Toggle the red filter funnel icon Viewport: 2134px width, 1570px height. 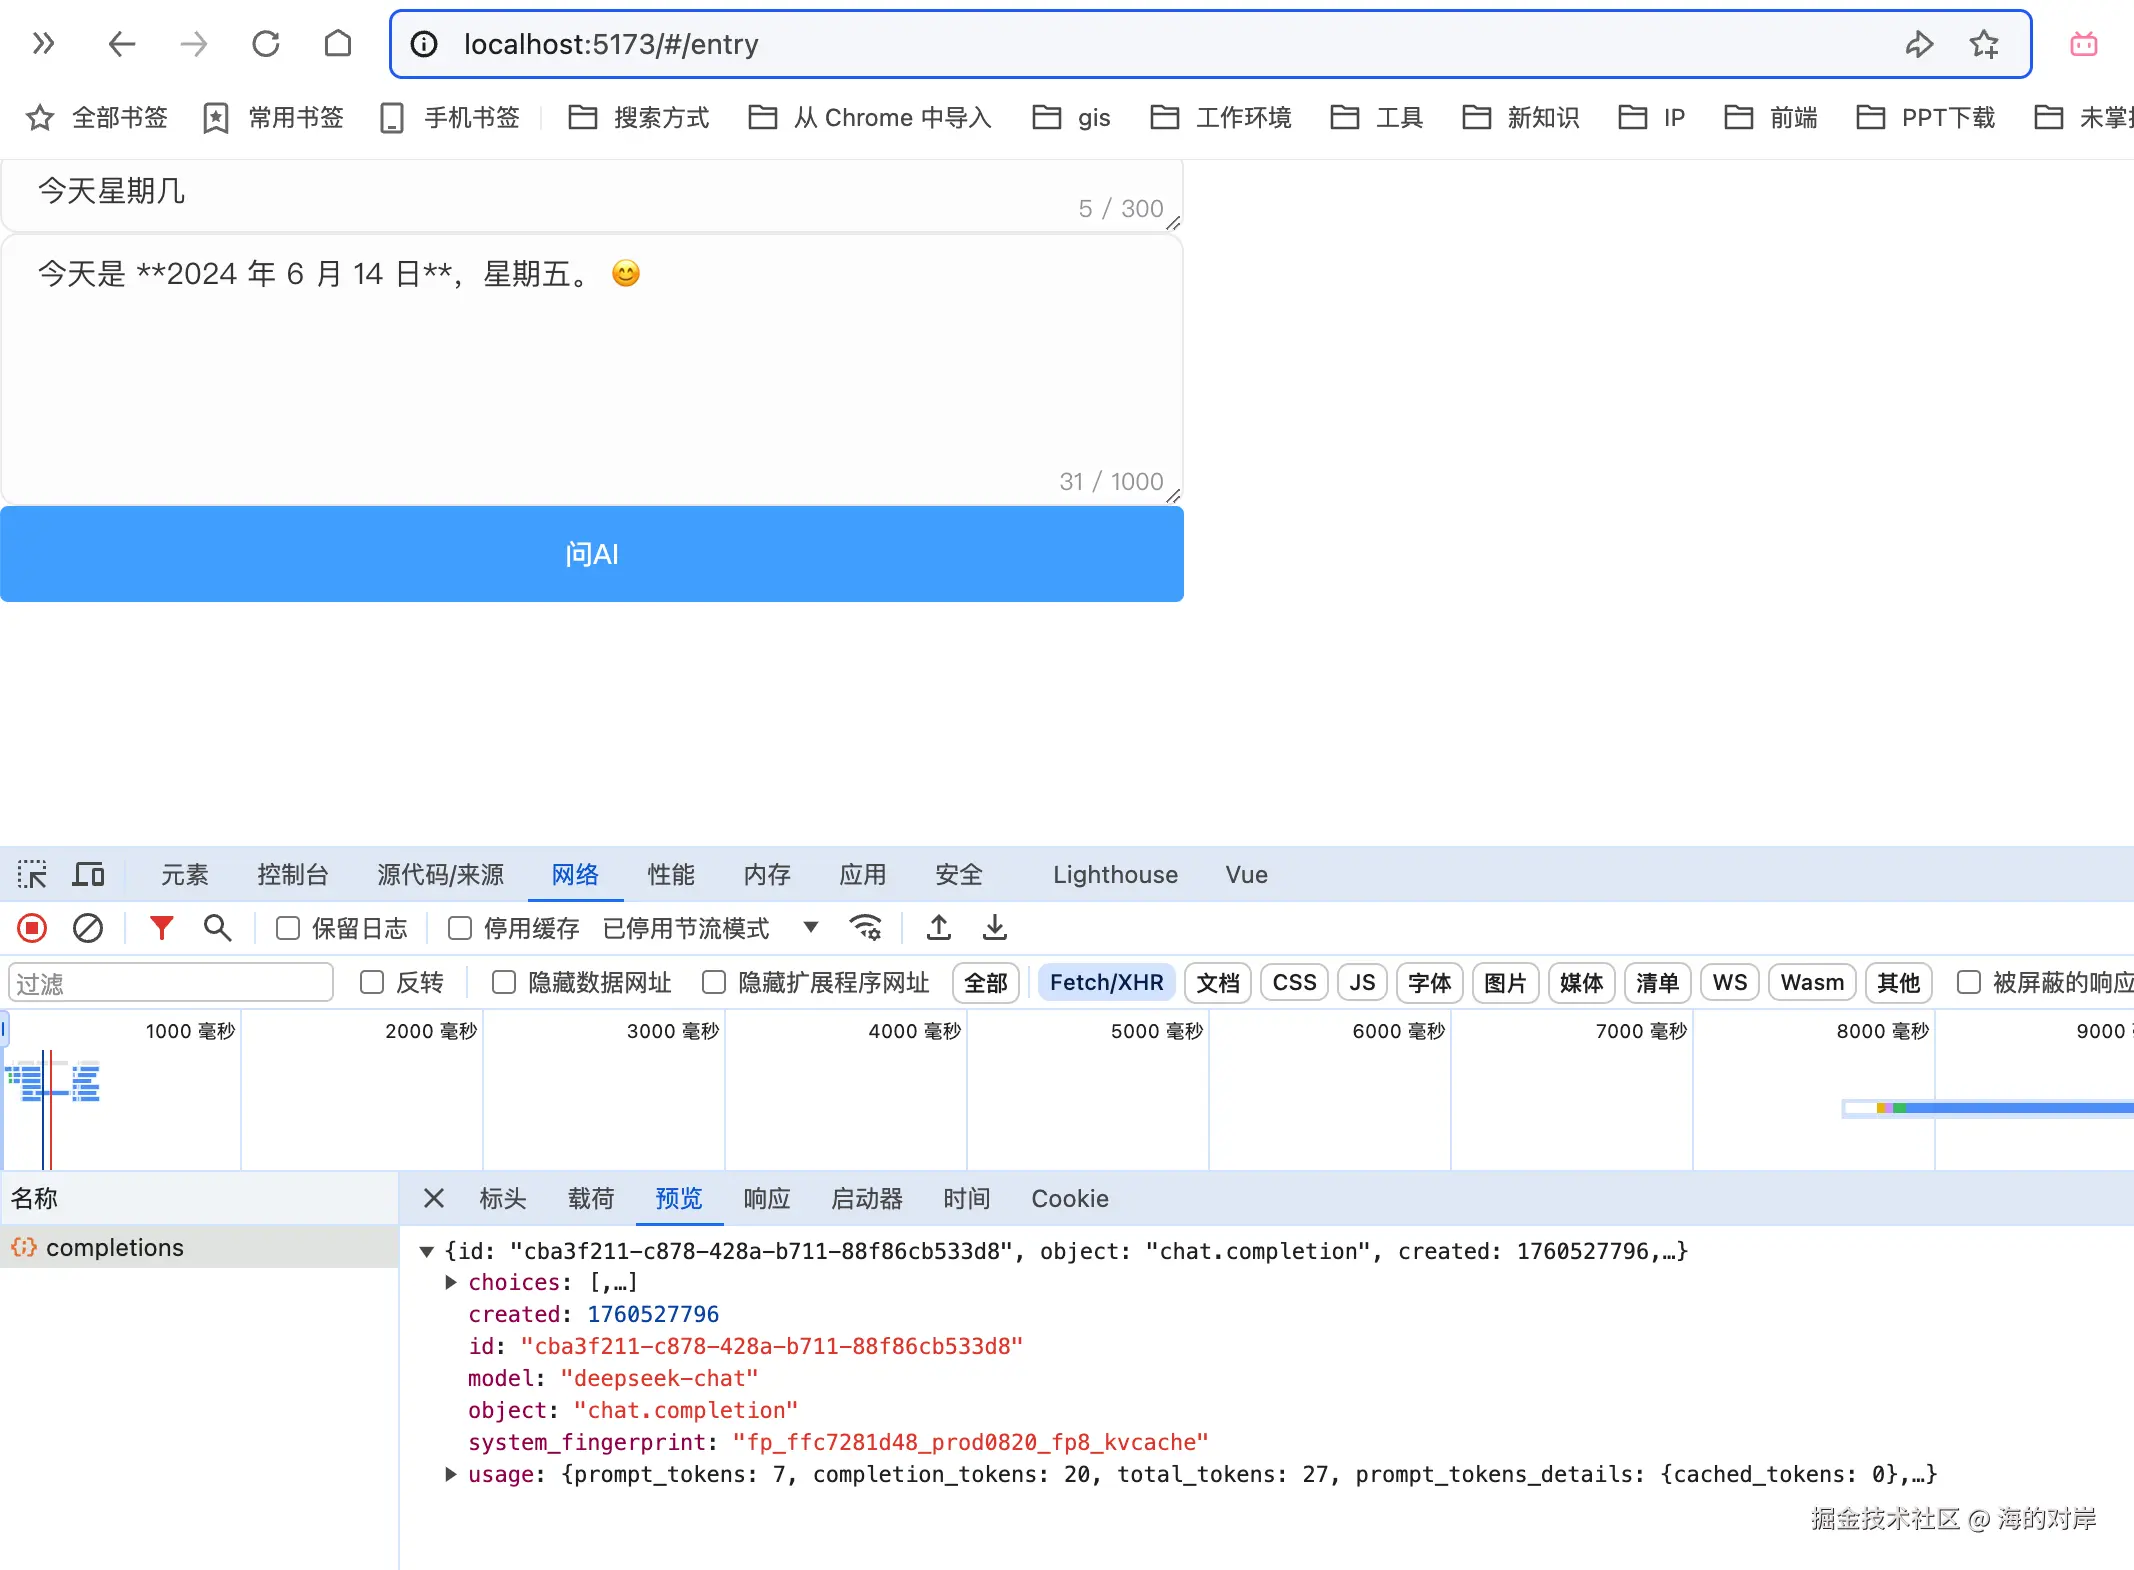(161, 929)
